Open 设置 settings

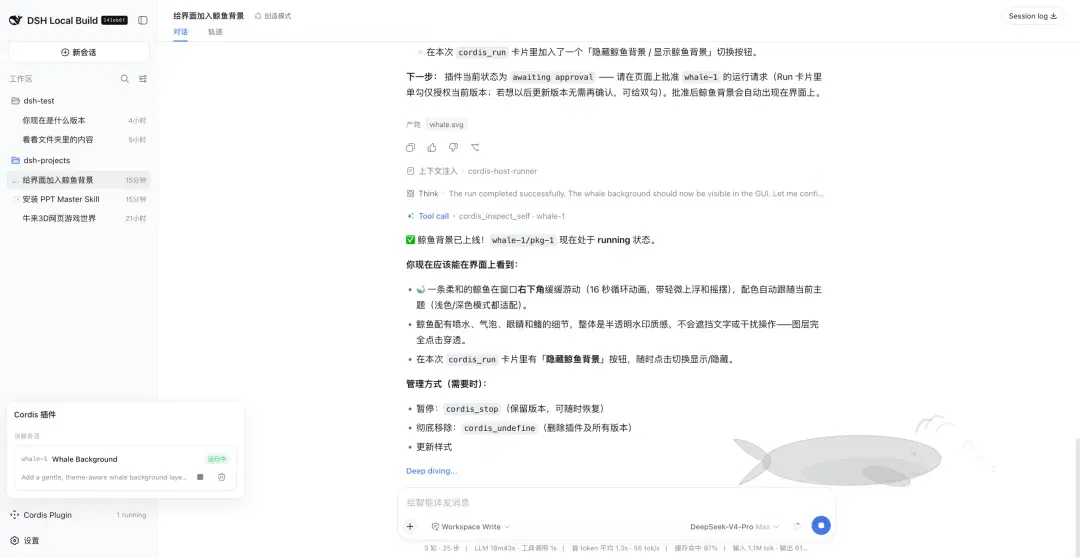(x=25, y=541)
